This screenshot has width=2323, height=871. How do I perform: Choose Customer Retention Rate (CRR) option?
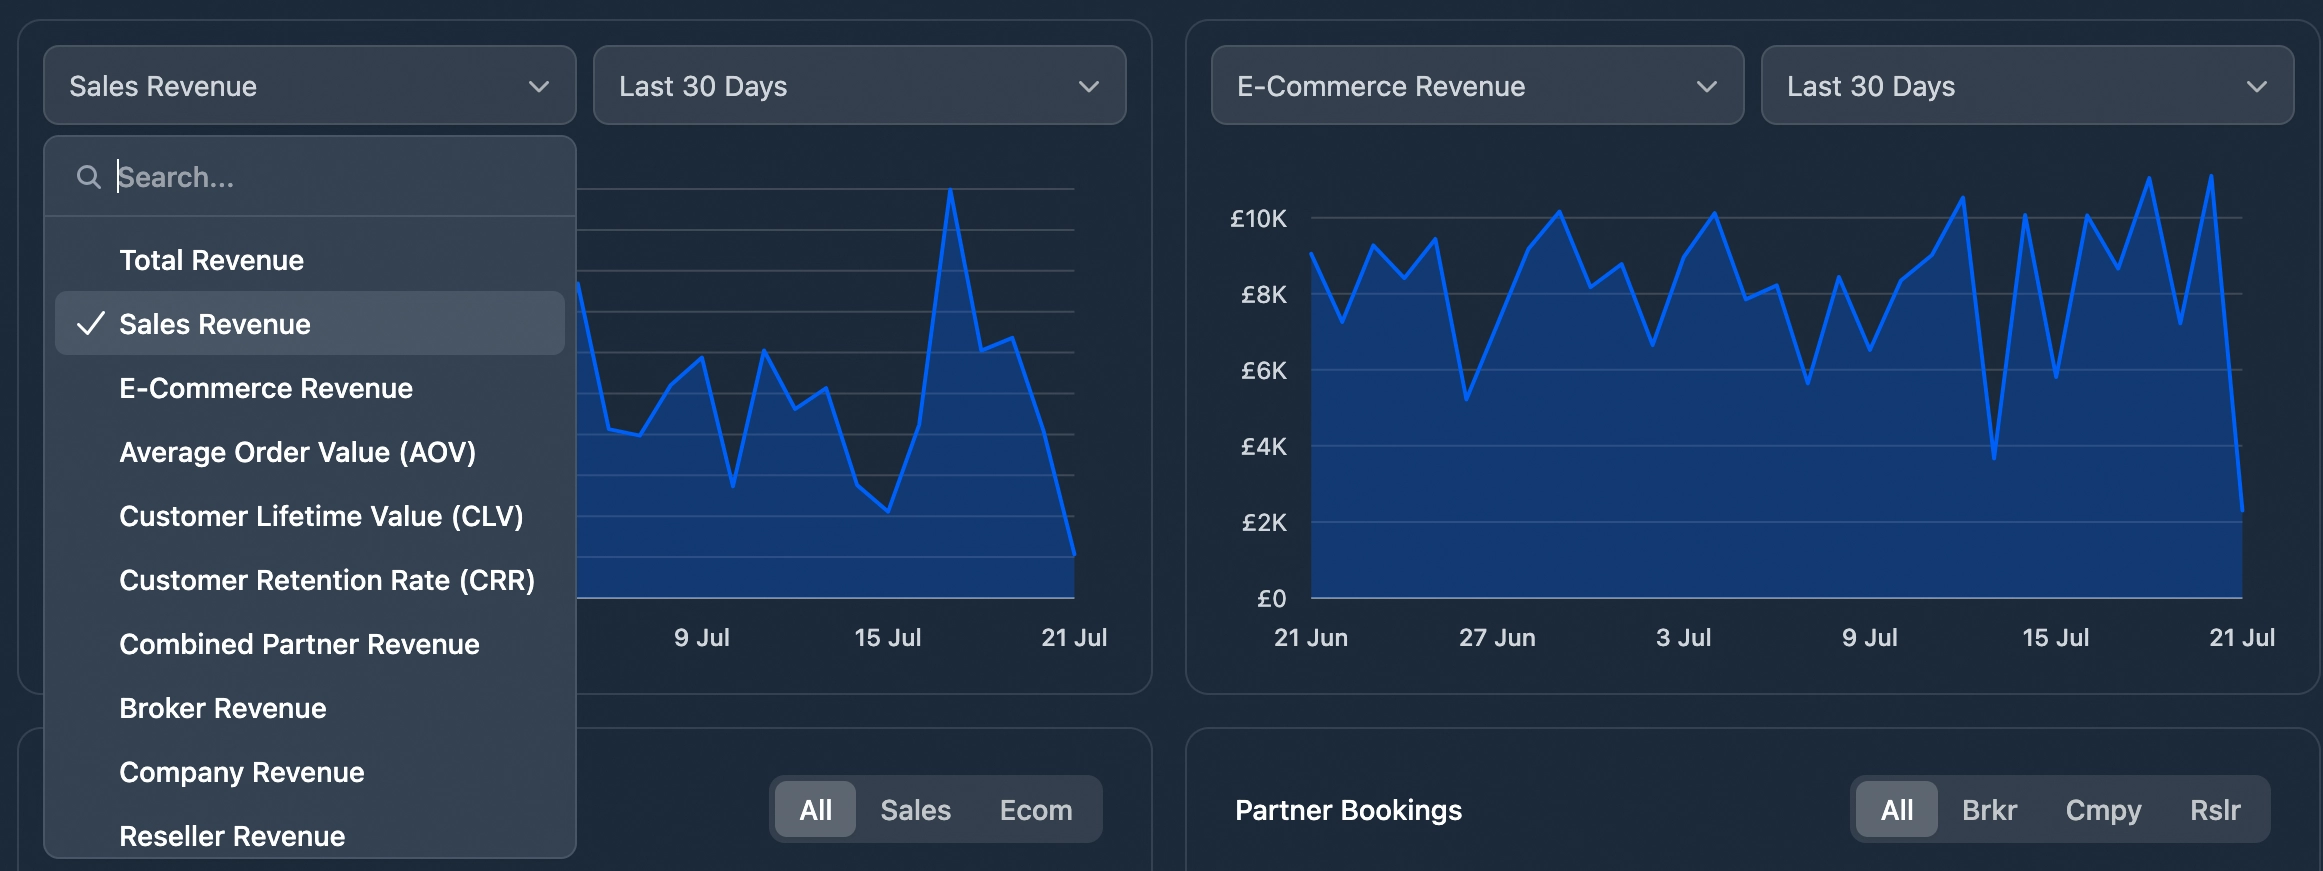tap(327, 580)
